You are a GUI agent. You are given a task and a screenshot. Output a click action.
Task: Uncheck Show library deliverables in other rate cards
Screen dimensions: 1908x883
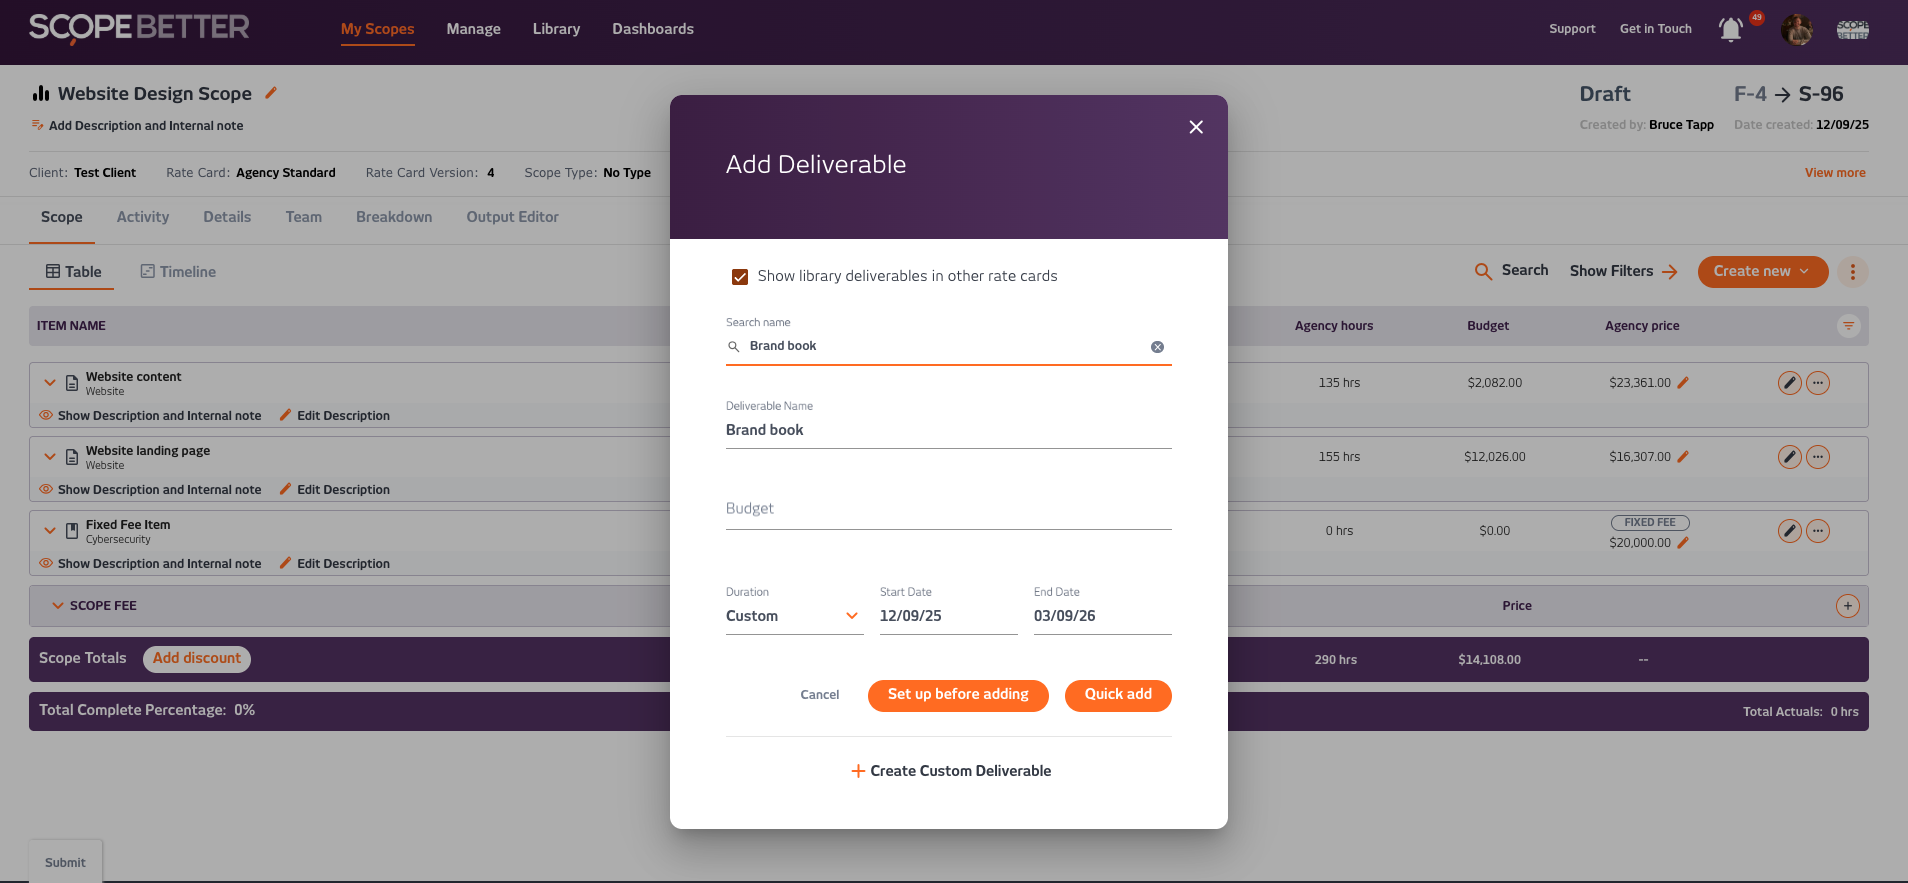(x=740, y=277)
